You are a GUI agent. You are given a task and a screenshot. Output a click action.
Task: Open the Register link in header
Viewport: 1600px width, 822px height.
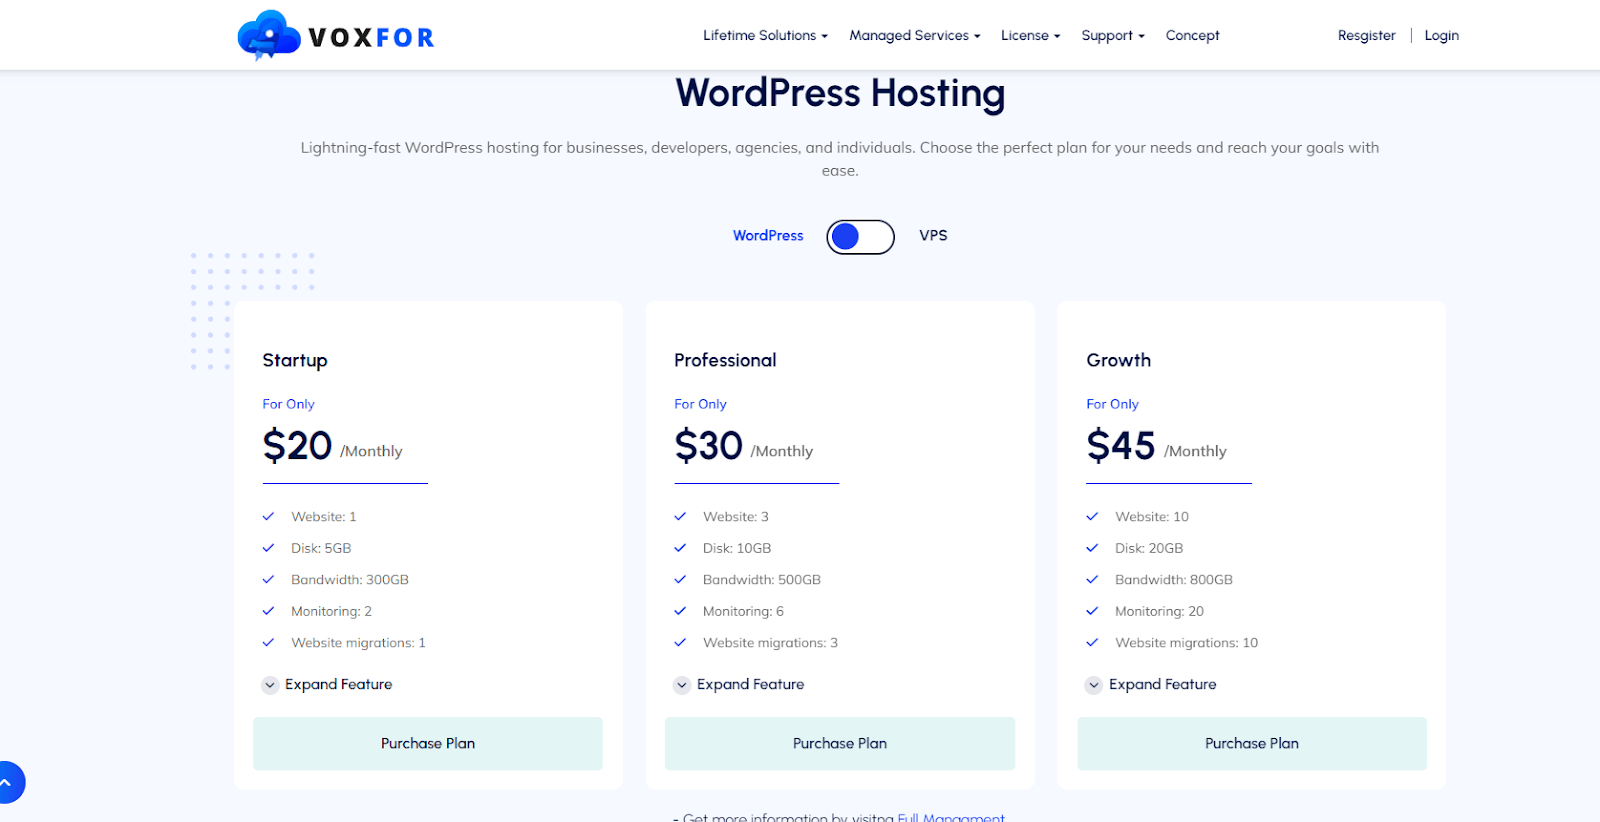[1366, 36]
